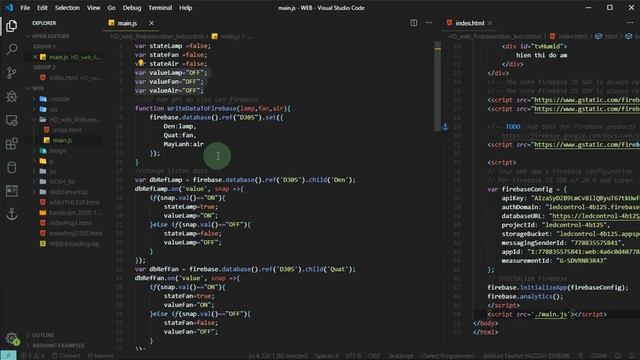Open the File menu
The height and width of the screenshot is (360, 640).
(25, 8)
